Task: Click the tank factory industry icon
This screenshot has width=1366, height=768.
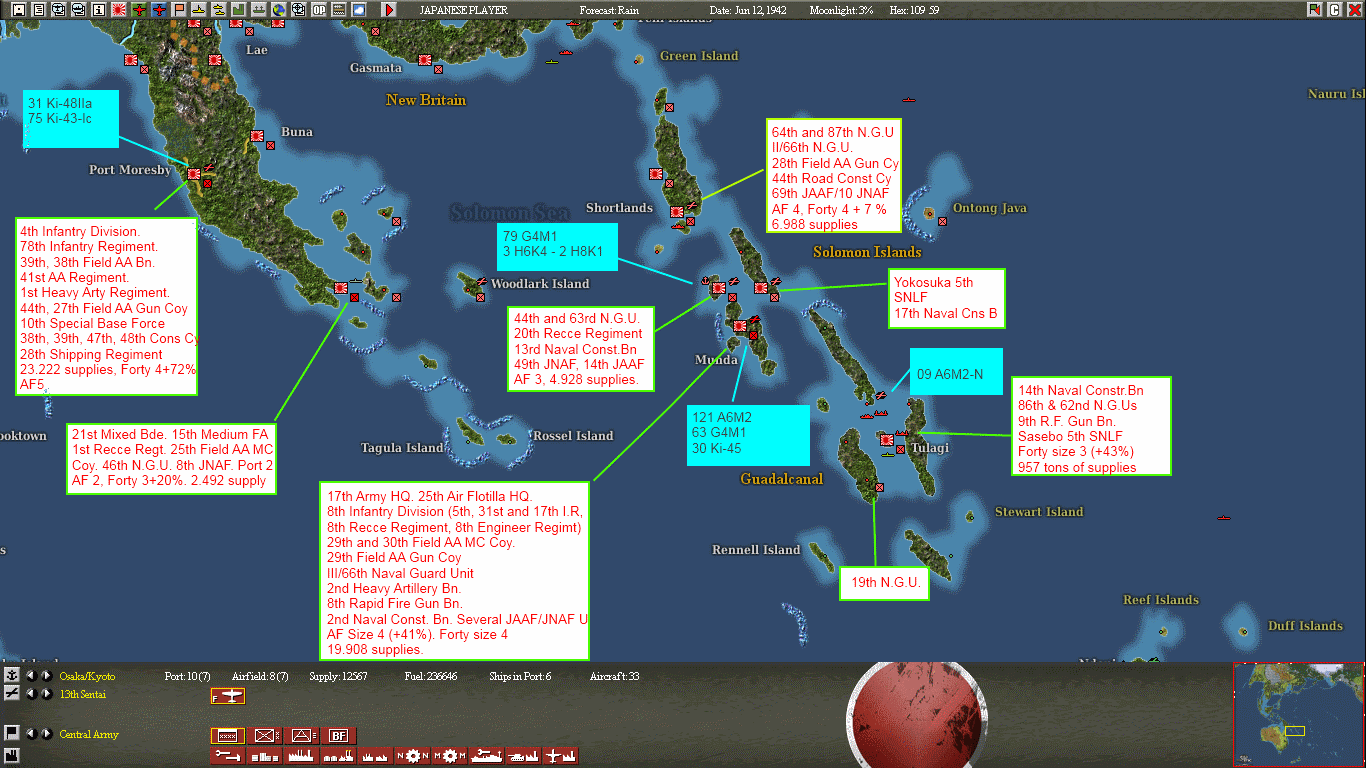Action: [x=522, y=756]
